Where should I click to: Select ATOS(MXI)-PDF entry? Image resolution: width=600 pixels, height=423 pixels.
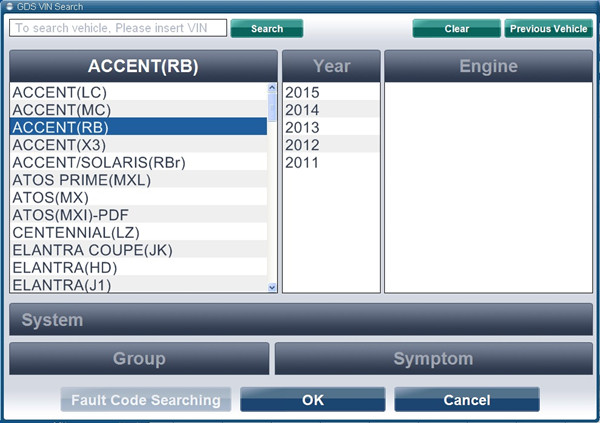click(139, 214)
